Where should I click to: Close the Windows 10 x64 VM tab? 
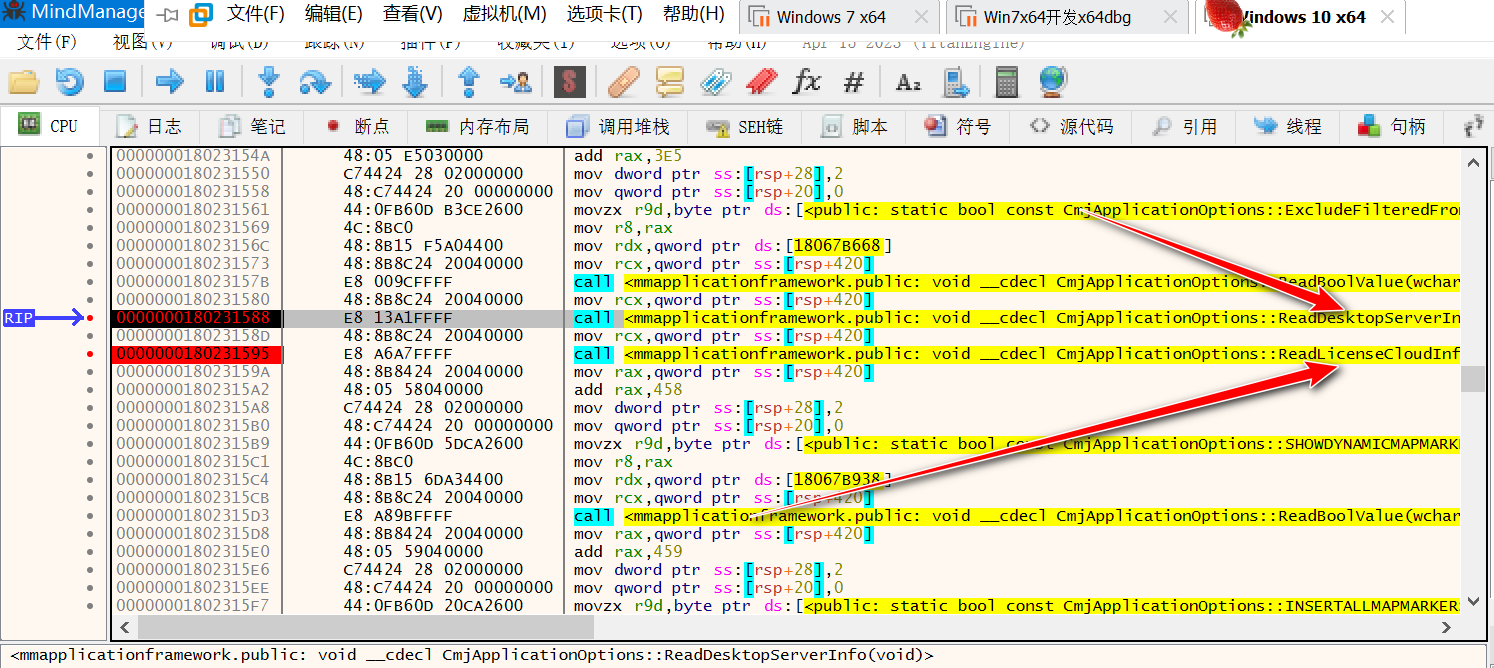(1386, 17)
